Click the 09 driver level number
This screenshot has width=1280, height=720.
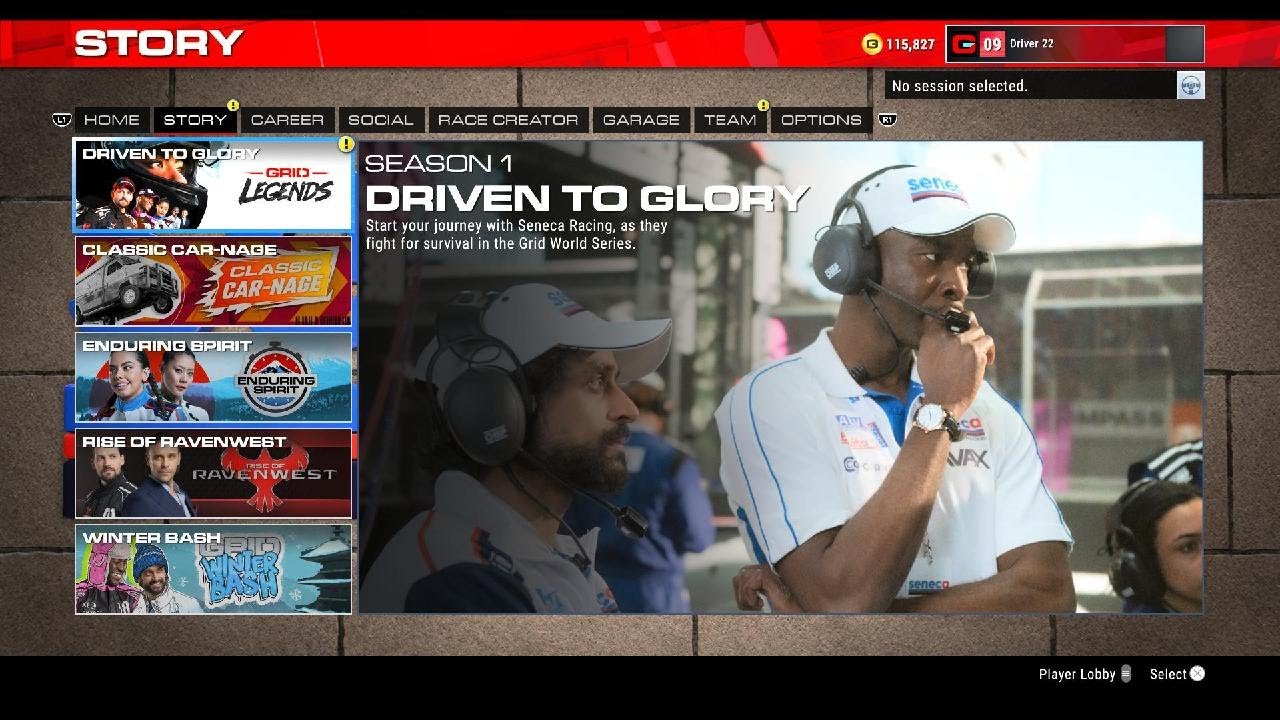pos(991,44)
